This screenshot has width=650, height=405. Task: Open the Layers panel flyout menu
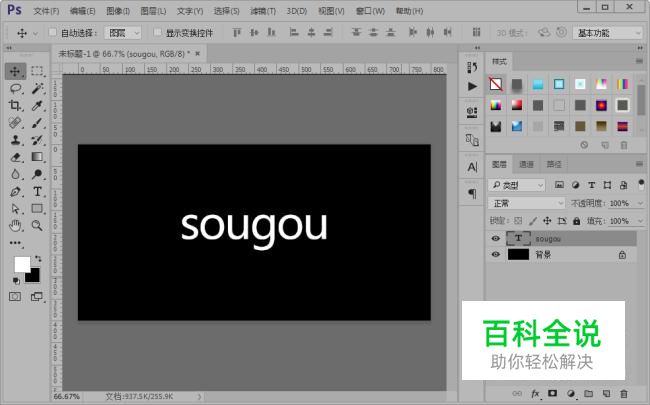coord(639,165)
